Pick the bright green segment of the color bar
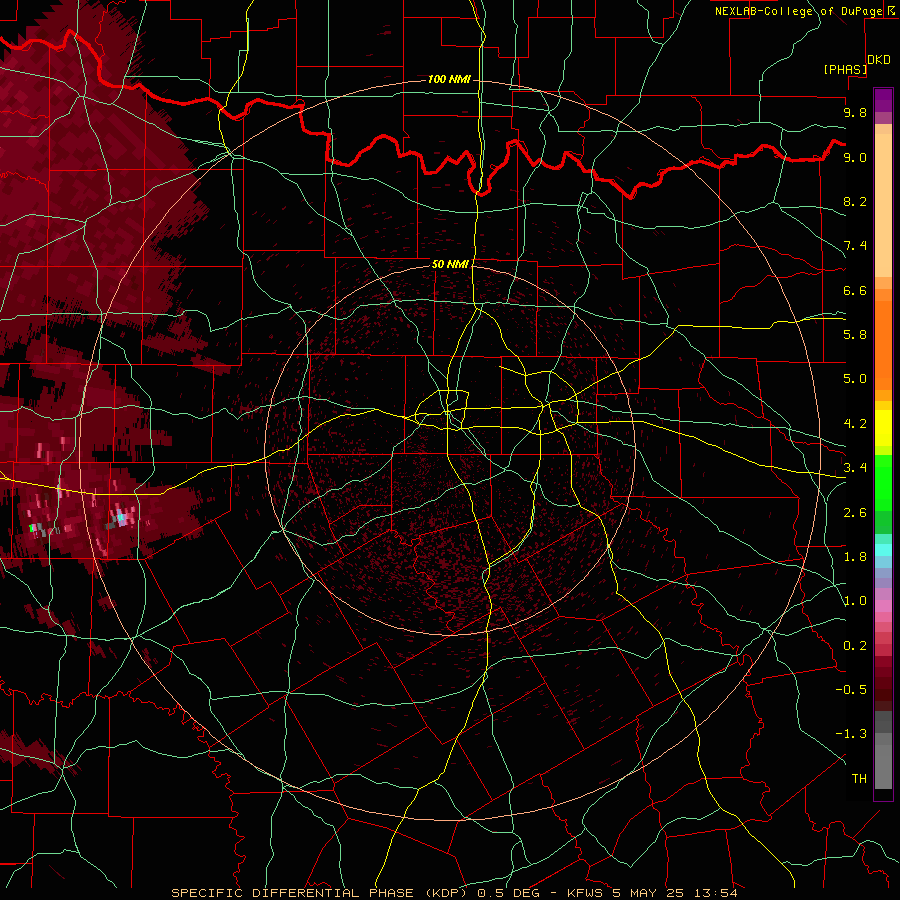Viewport: 900px width, 900px height. point(883,483)
